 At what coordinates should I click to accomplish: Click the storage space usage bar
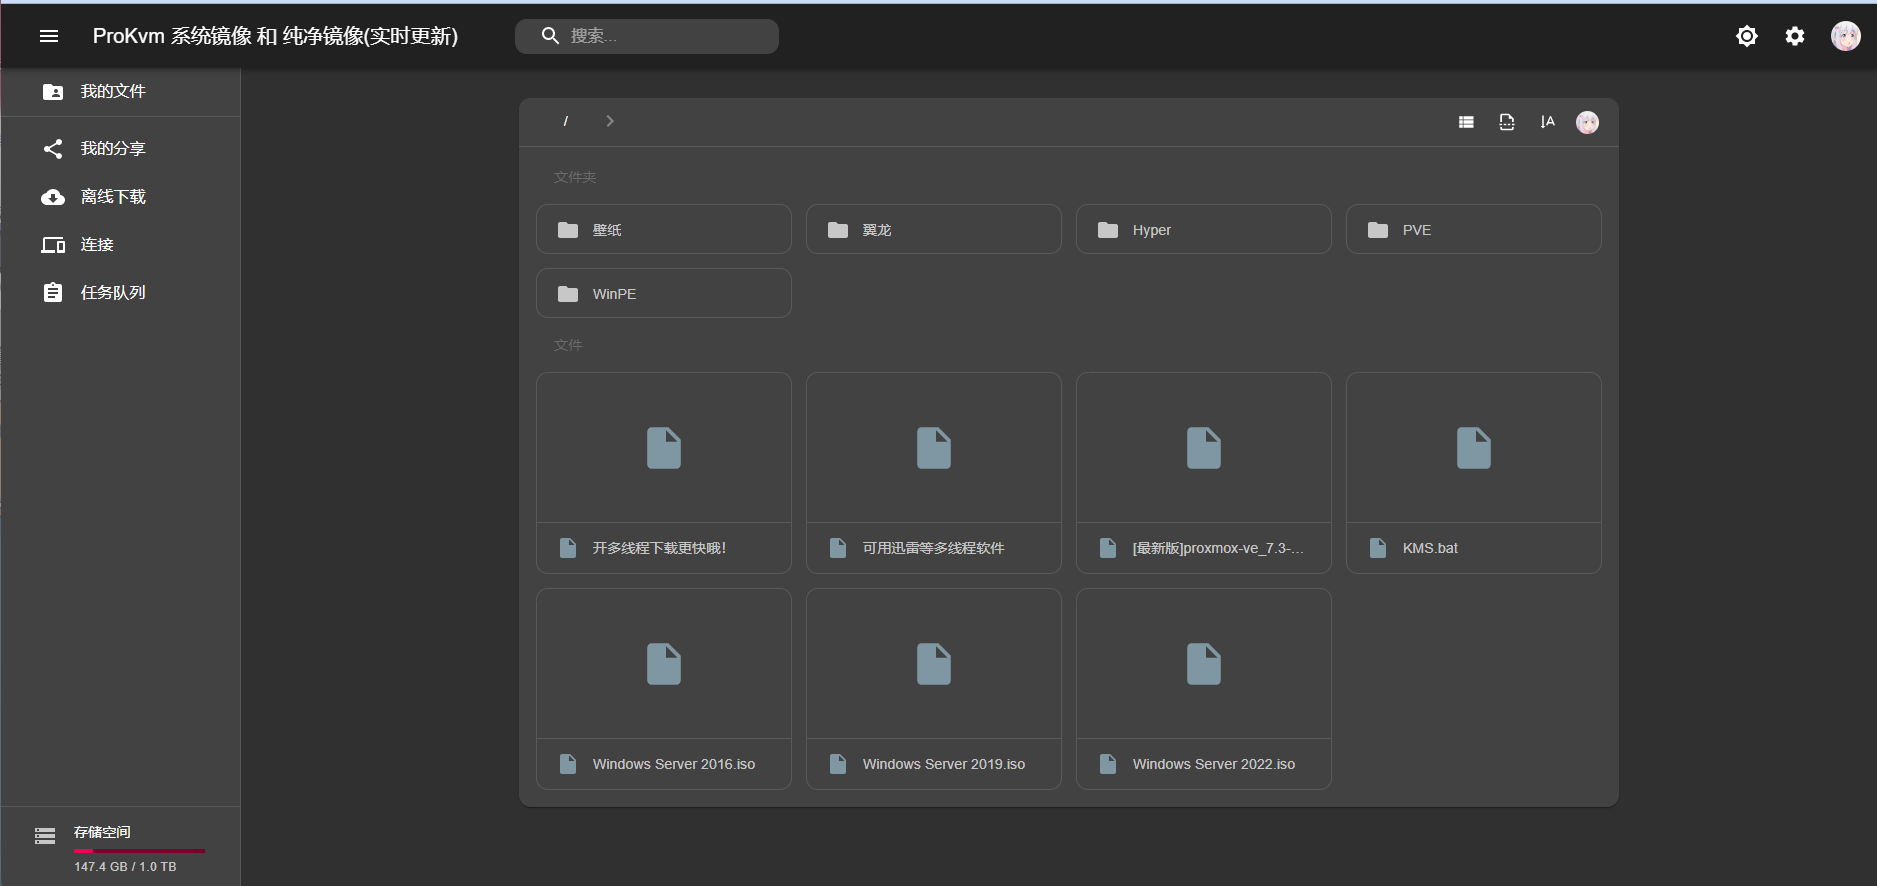tap(139, 851)
